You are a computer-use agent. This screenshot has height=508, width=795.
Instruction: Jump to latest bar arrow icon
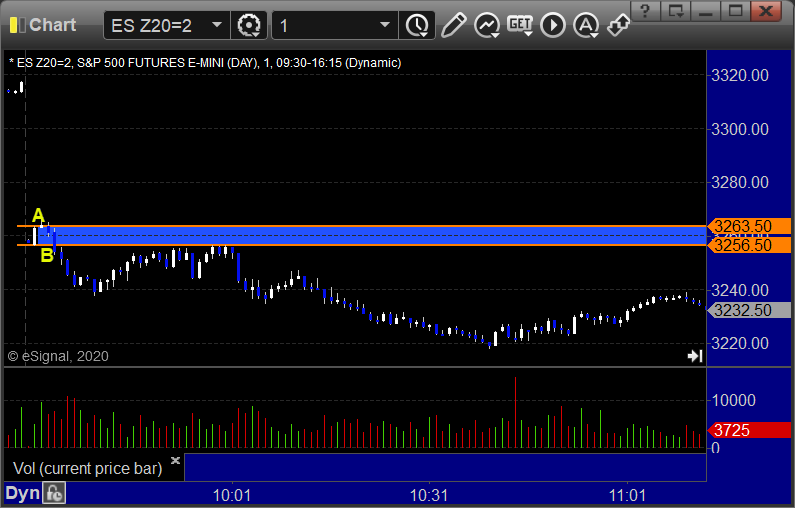(x=695, y=356)
